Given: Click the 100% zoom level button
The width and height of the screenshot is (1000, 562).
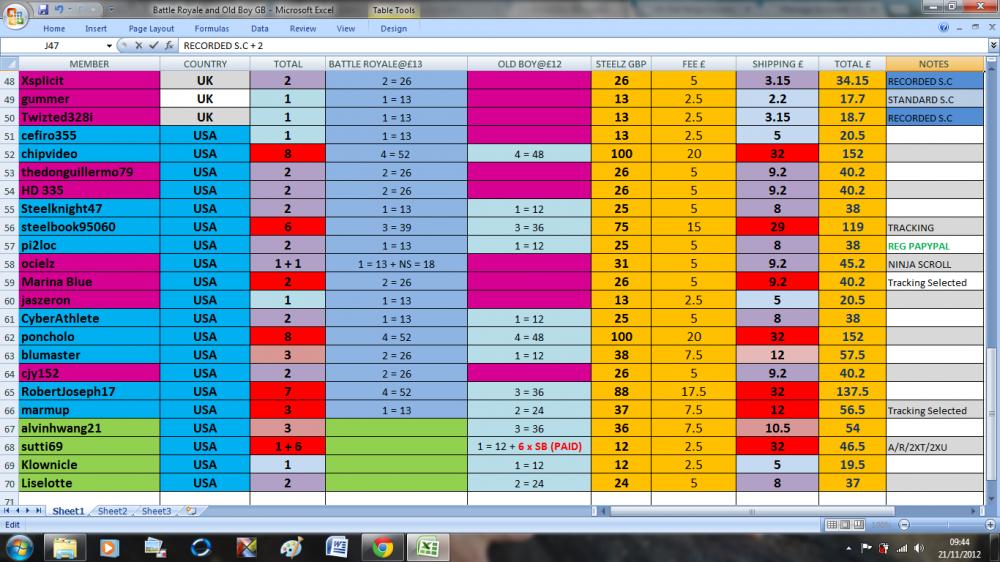Looking at the screenshot, I should [881, 524].
